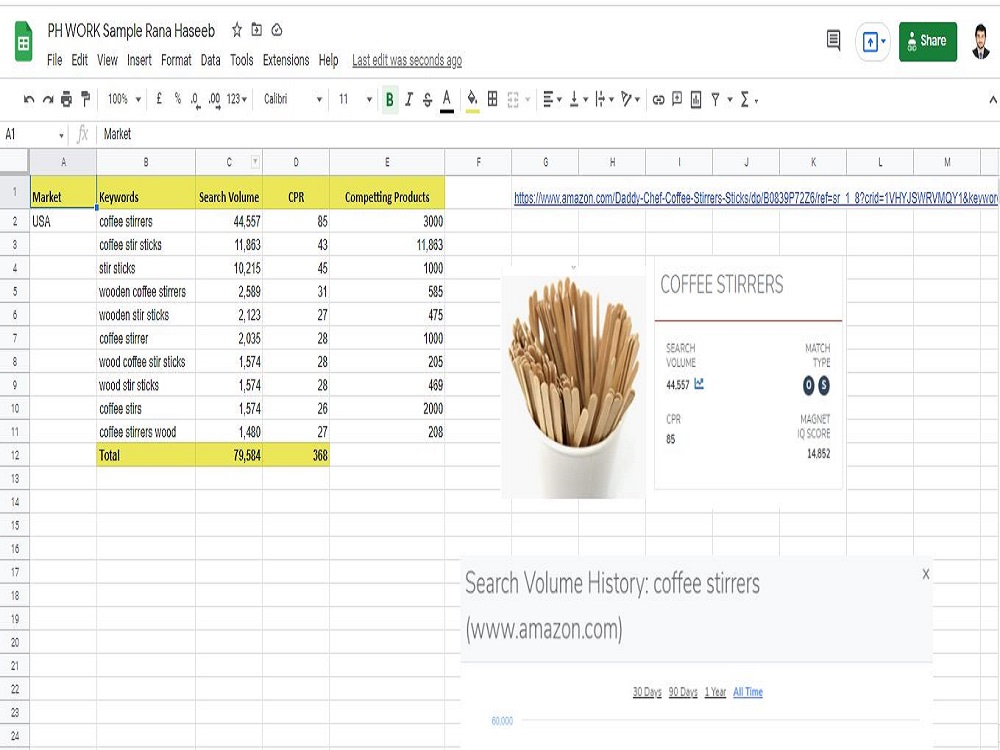Open the fill color picker
Viewport: 1000px width, 750px height.
click(x=472, y=100)
